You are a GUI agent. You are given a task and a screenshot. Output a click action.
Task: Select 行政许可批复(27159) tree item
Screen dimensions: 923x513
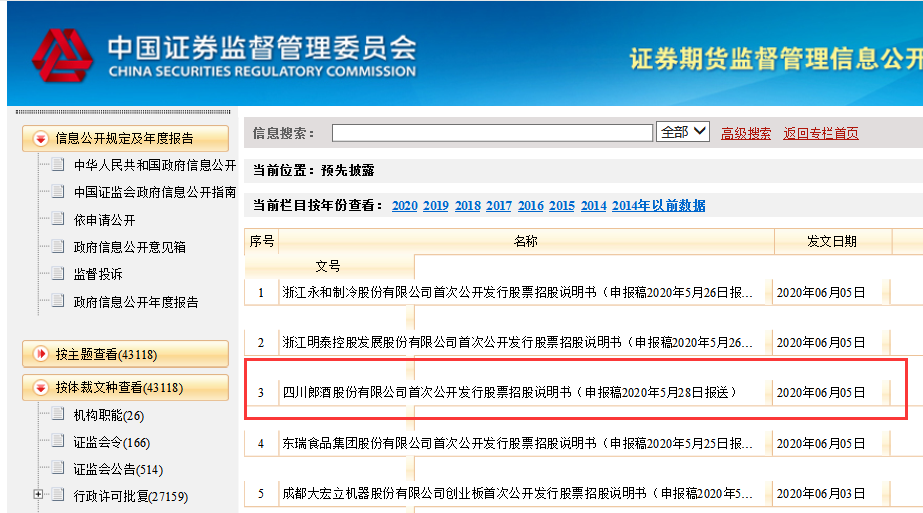coord(131,496)
